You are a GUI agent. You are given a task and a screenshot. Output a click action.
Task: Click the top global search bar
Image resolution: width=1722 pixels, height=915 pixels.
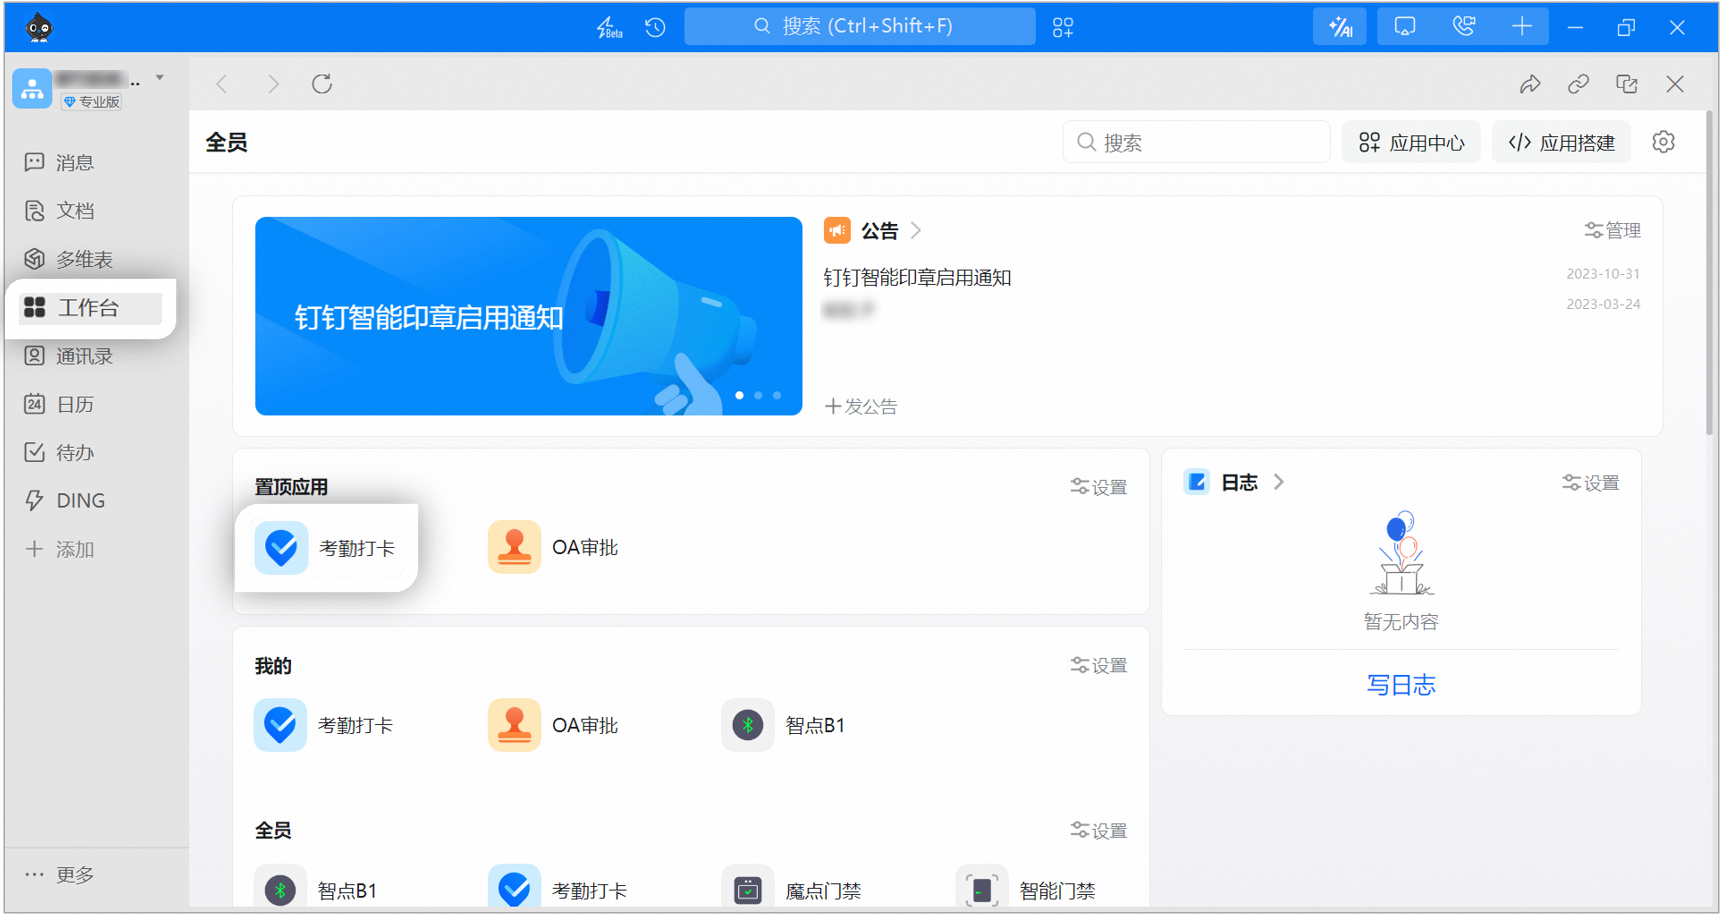(x=860, y=27)
